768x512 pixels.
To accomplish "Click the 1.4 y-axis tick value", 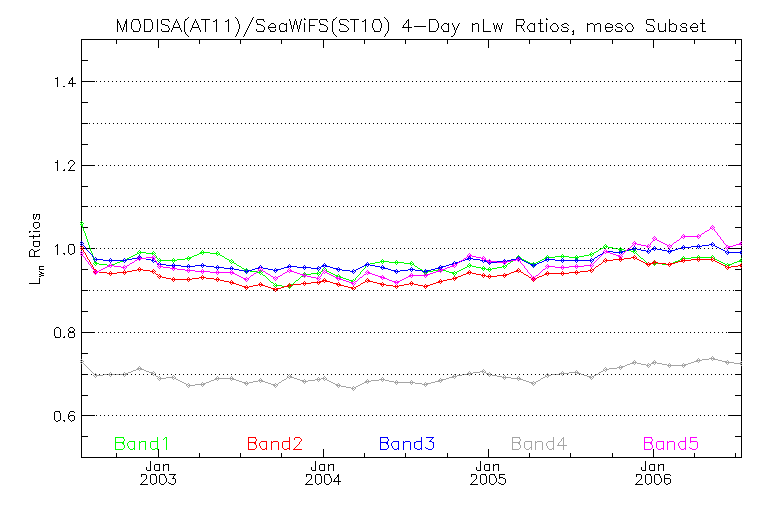I will (x=65, y=82).
